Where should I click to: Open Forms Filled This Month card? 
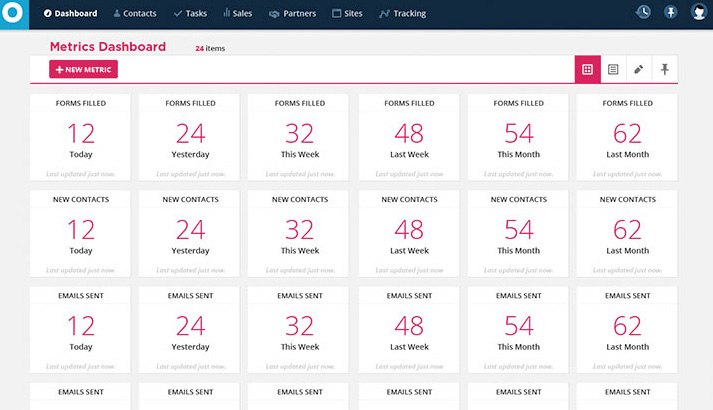click(x=518, y=137)
